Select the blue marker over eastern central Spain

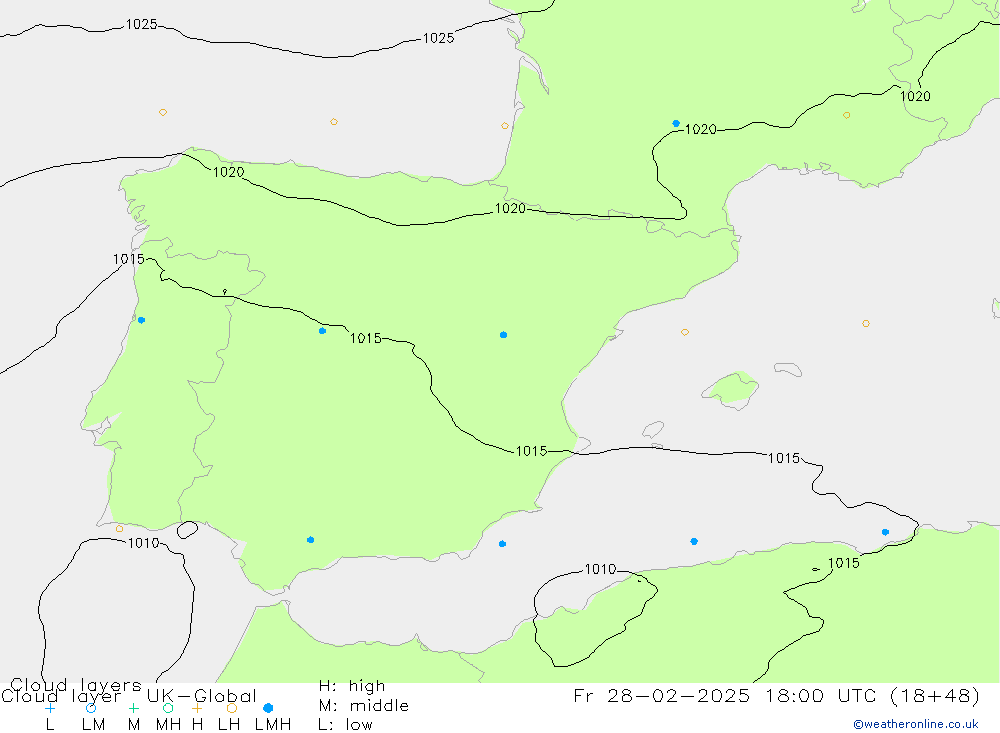[x=503, y=335]
